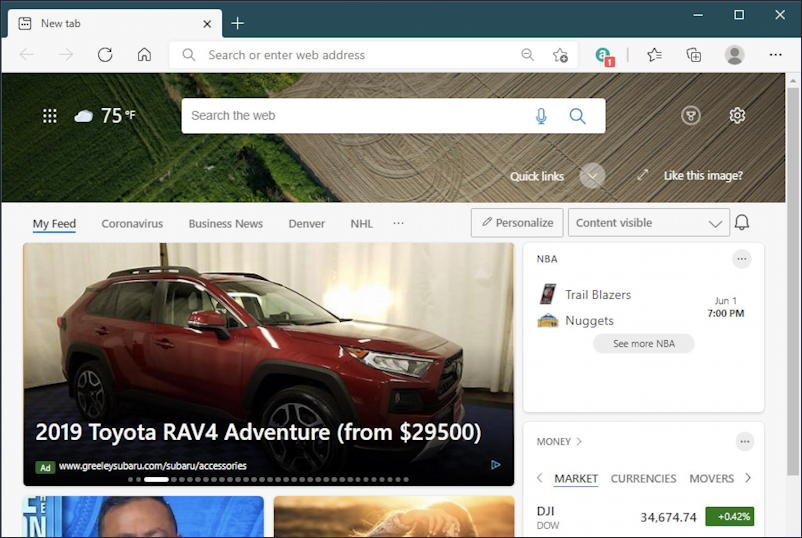The image size is (802, 538).
Task: Open page settings gear icon
Action: click(x=737, y=115)
